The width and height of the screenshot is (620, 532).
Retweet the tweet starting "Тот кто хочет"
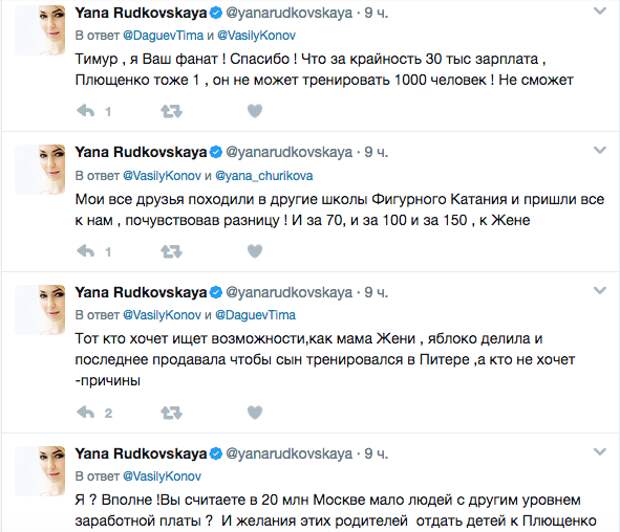[171, 411]
